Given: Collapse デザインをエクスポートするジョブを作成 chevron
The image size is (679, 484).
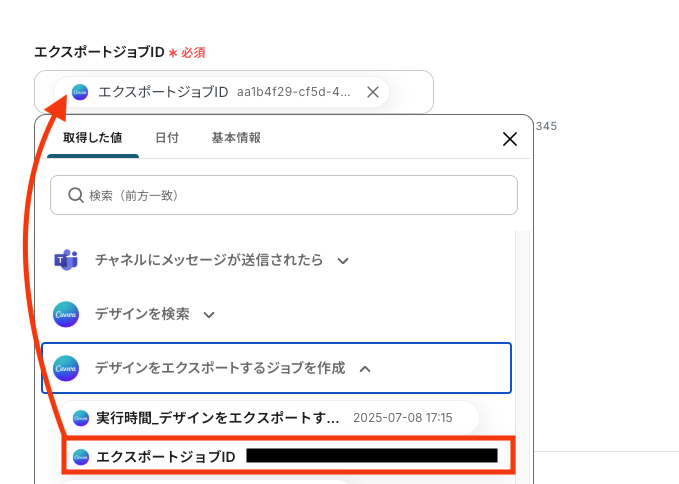Looking at the screenshot, I should click(365, 369).
